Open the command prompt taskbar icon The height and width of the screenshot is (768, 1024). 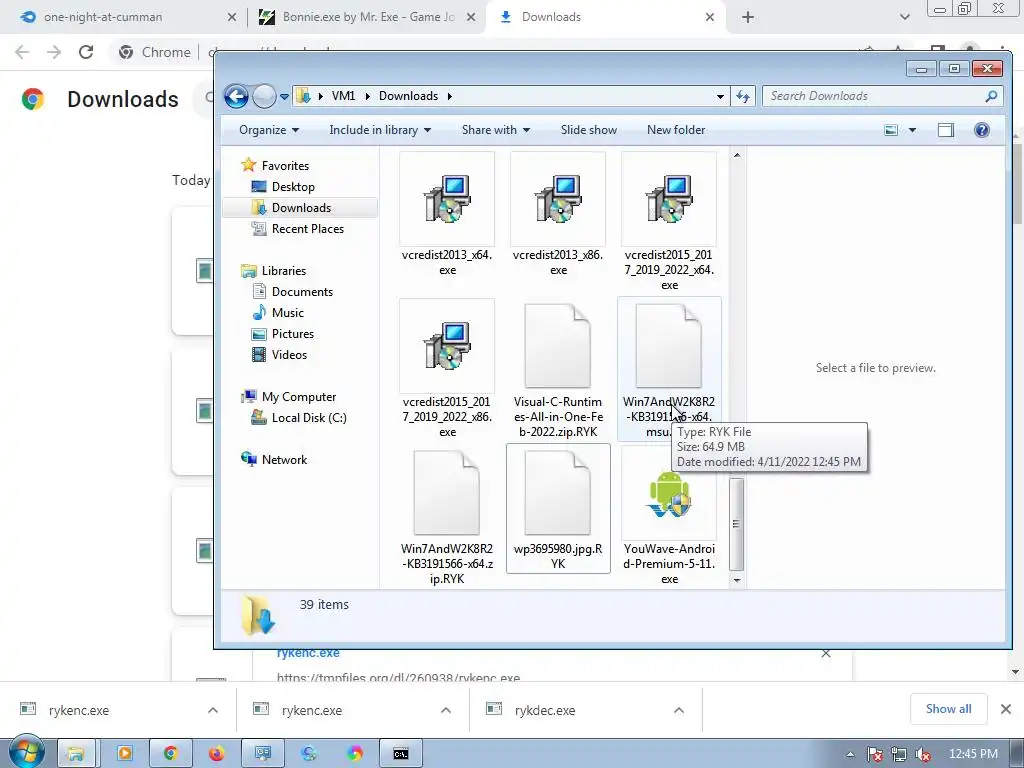coord(401,754)
